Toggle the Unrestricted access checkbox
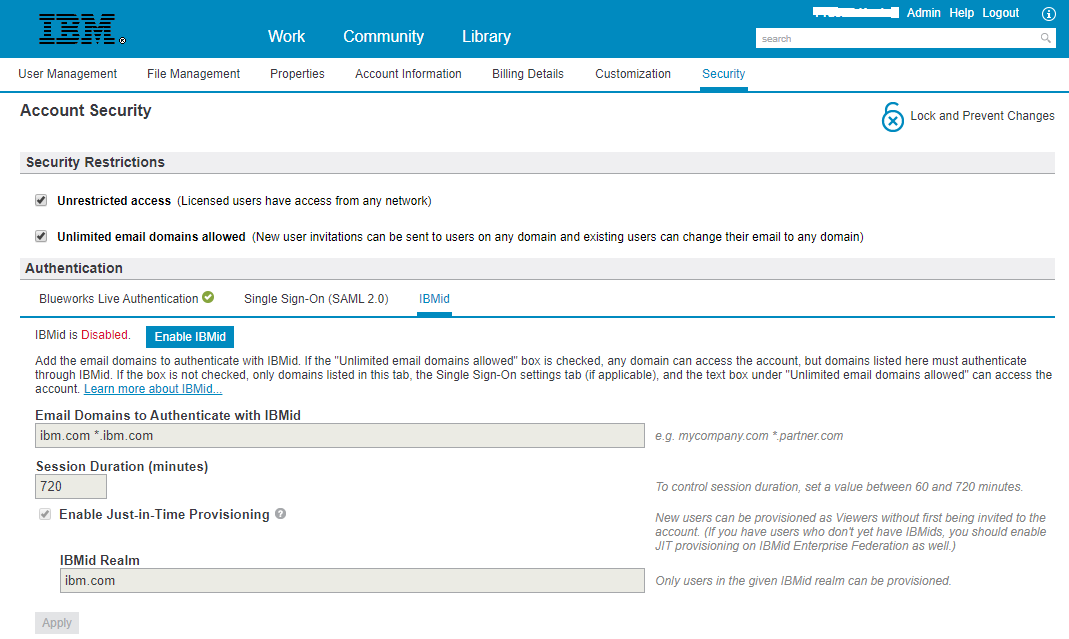Image resolution: width=1069 pixels, height=639 pixels. point(41,200)
